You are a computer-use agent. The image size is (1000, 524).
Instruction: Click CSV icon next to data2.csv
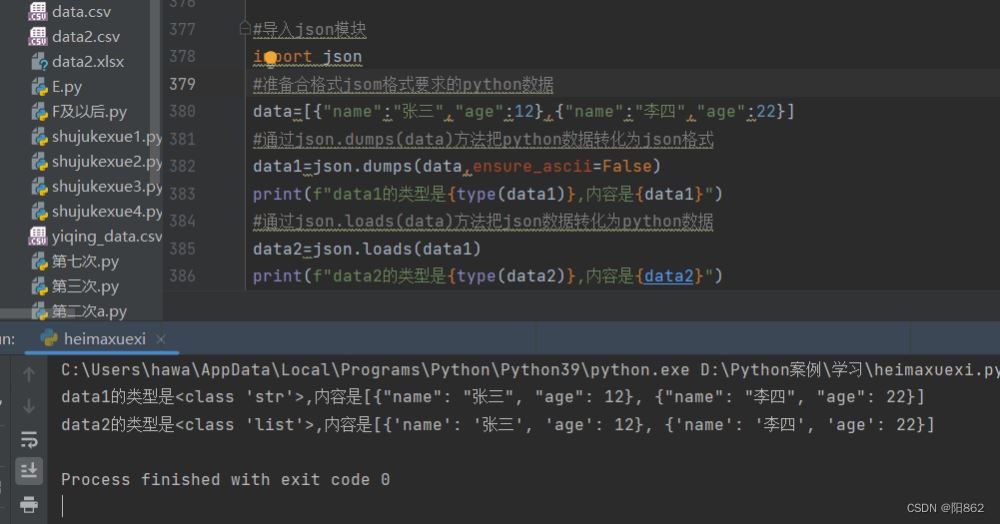[38, 36]
